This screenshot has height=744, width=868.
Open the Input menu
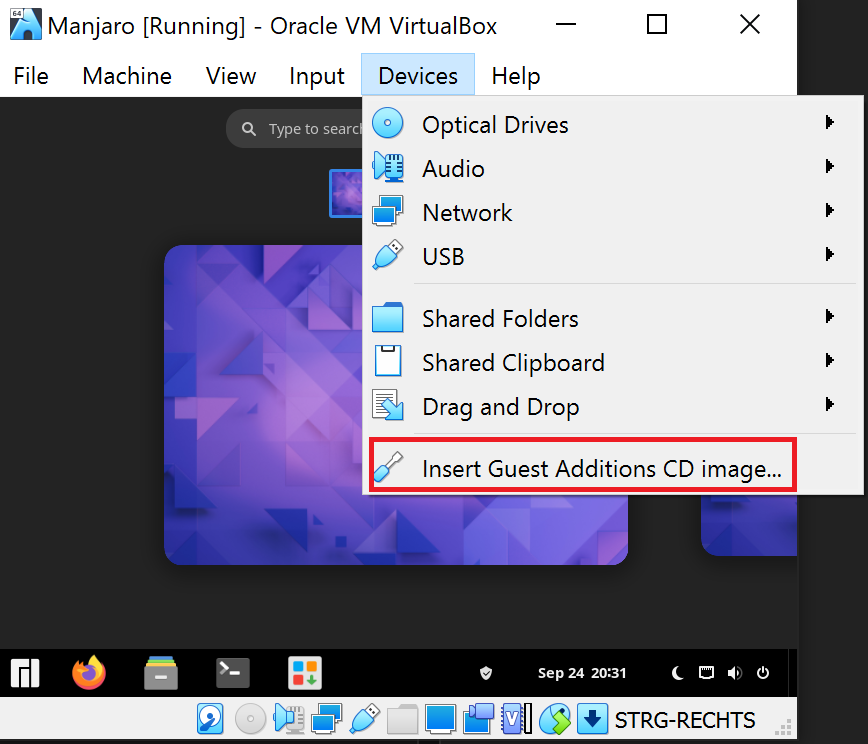pos(317,76)
